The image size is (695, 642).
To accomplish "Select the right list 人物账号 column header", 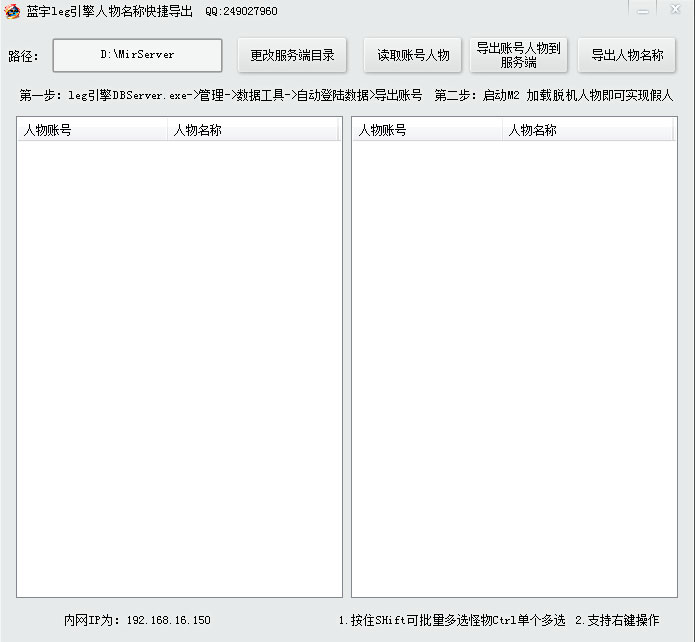I will [x=427, y=130].
